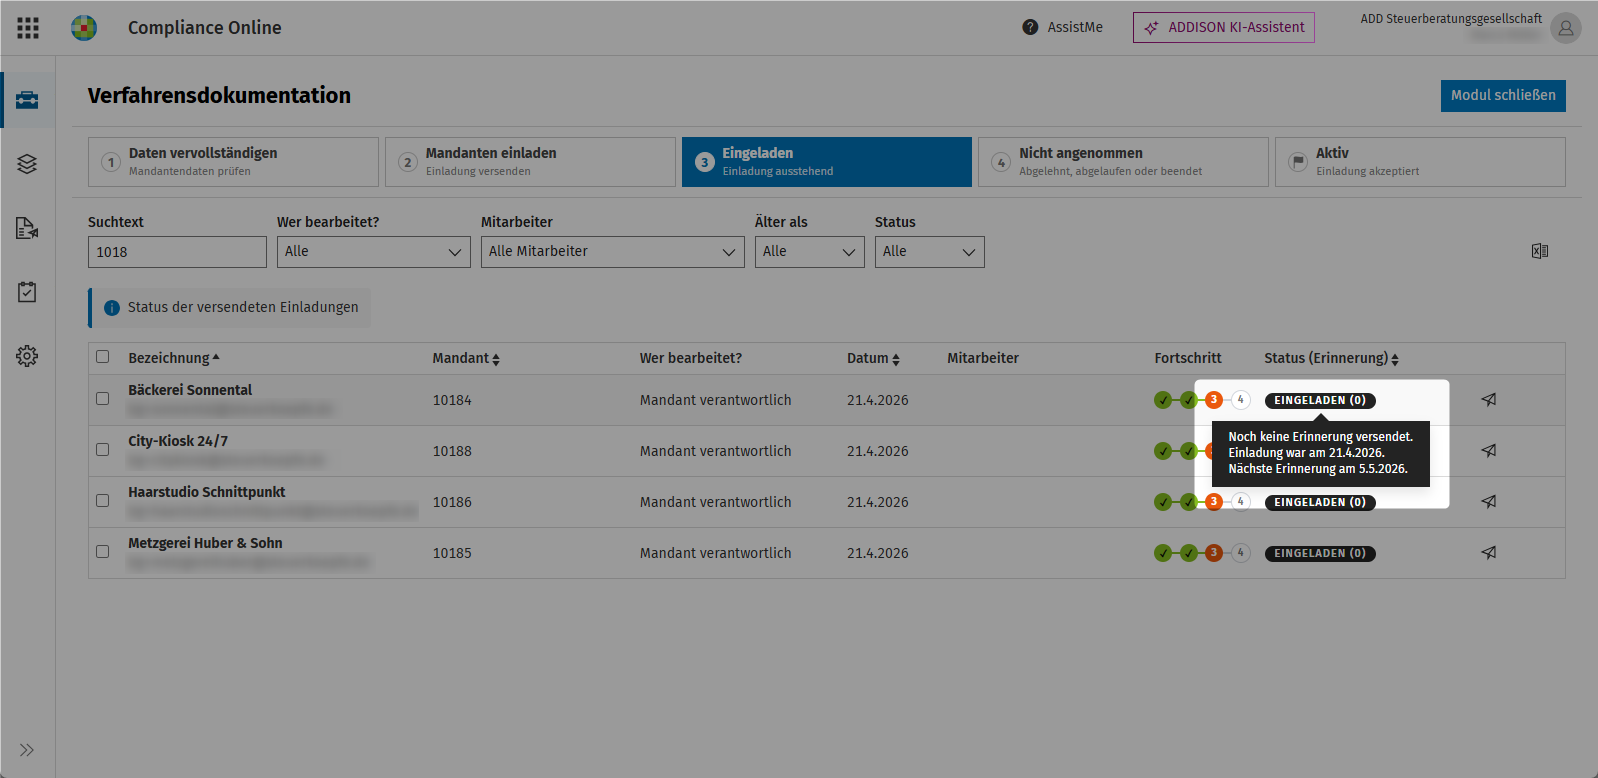This screenshot has height=778, width=1598.
Task: Click the Suchtext input field
Action: click(177, 252)
